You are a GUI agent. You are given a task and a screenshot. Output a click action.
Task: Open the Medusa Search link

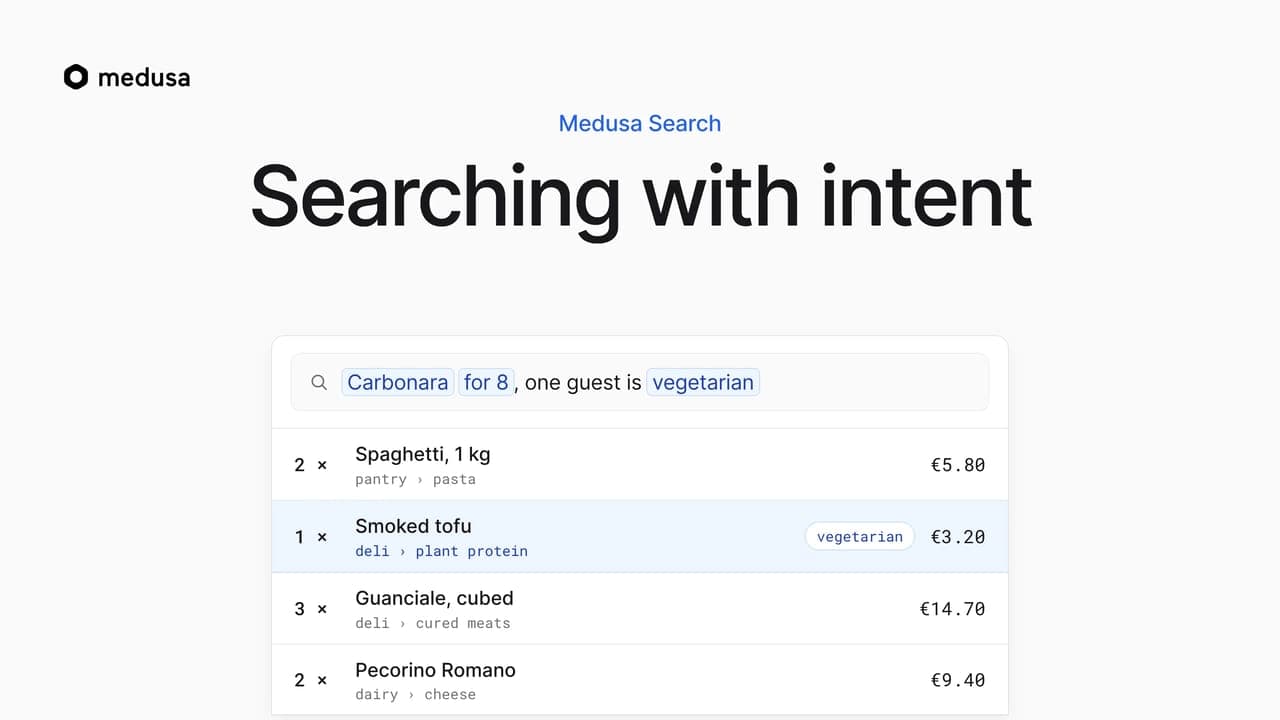click(x=640, y=123)
